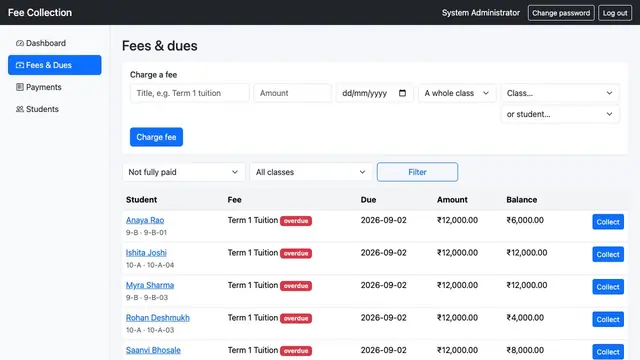640x360 pixels.
Task: Click System Administrator user label
Action: (x=481, y=13)
